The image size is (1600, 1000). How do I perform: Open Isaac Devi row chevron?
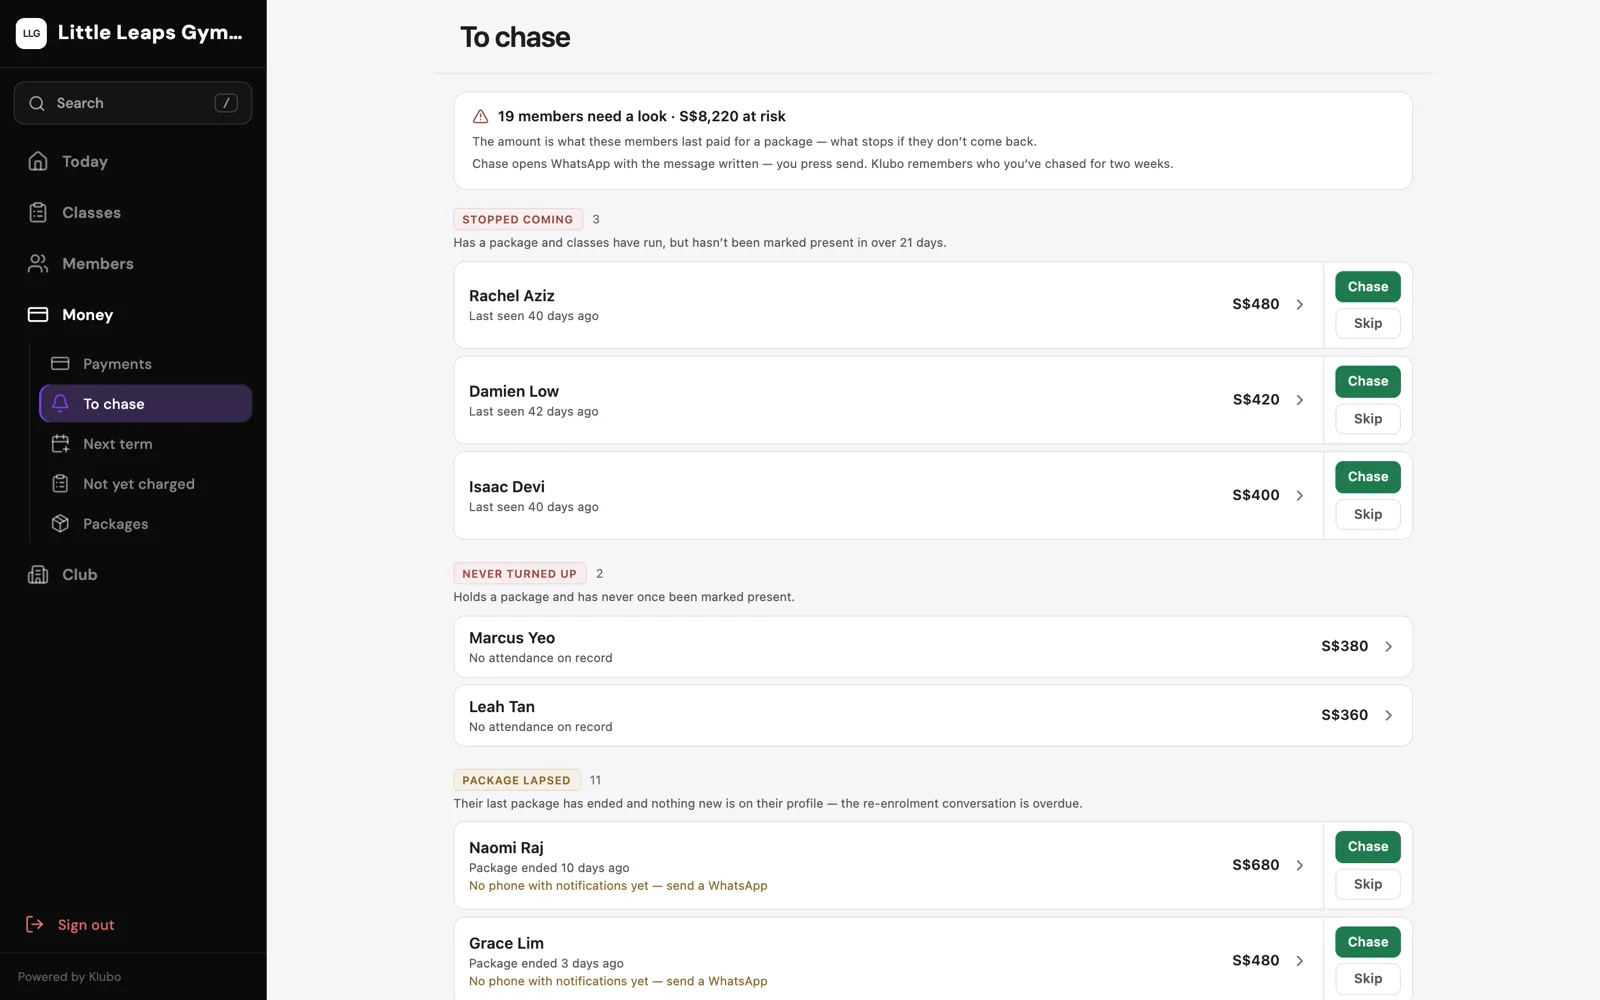tap(1300, 495)
